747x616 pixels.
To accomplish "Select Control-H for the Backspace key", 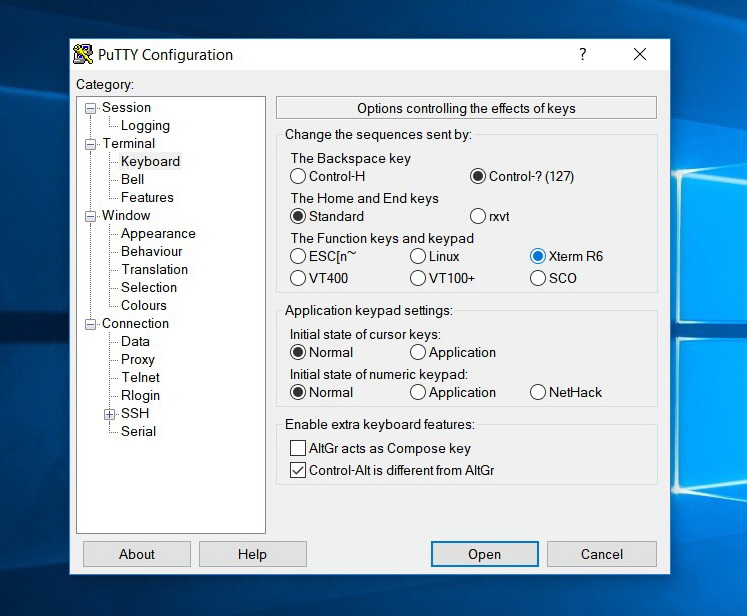I will coord(298,176).
